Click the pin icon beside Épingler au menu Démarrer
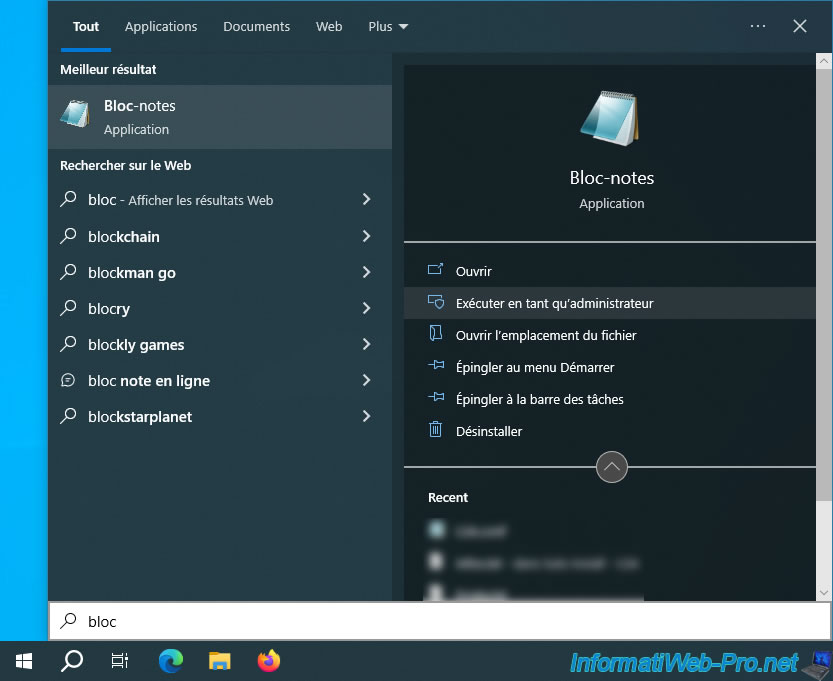The image size is (833, 681). pyautogui.click(x=436, y=365)
